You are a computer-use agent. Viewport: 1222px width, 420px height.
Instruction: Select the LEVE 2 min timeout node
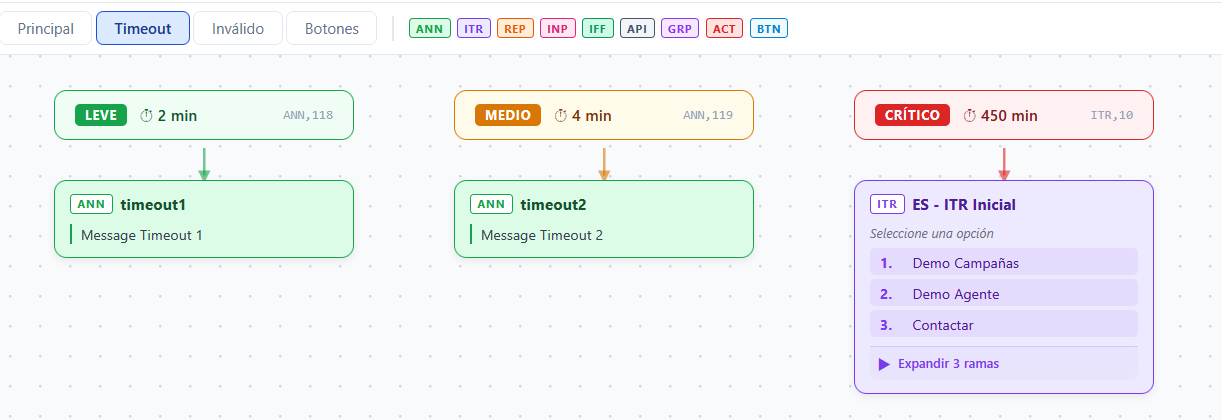204,115
